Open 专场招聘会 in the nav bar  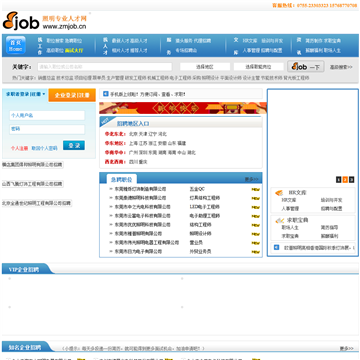pos(186,51)
